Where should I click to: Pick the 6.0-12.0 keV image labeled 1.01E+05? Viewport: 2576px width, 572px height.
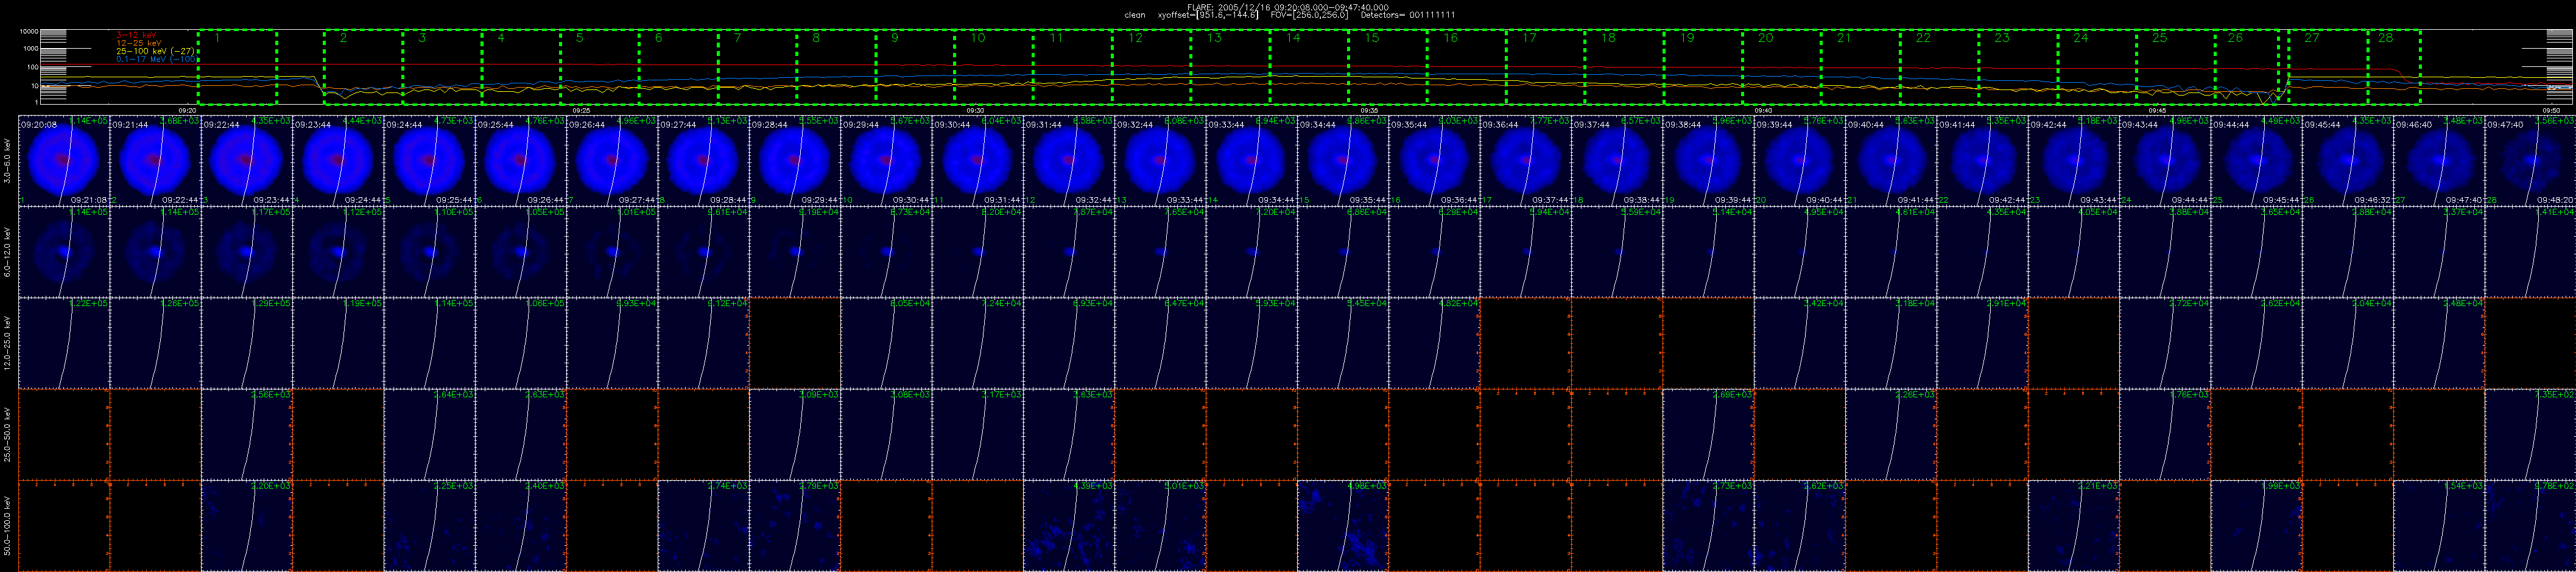pyautogui.click(x=612, y=252)
